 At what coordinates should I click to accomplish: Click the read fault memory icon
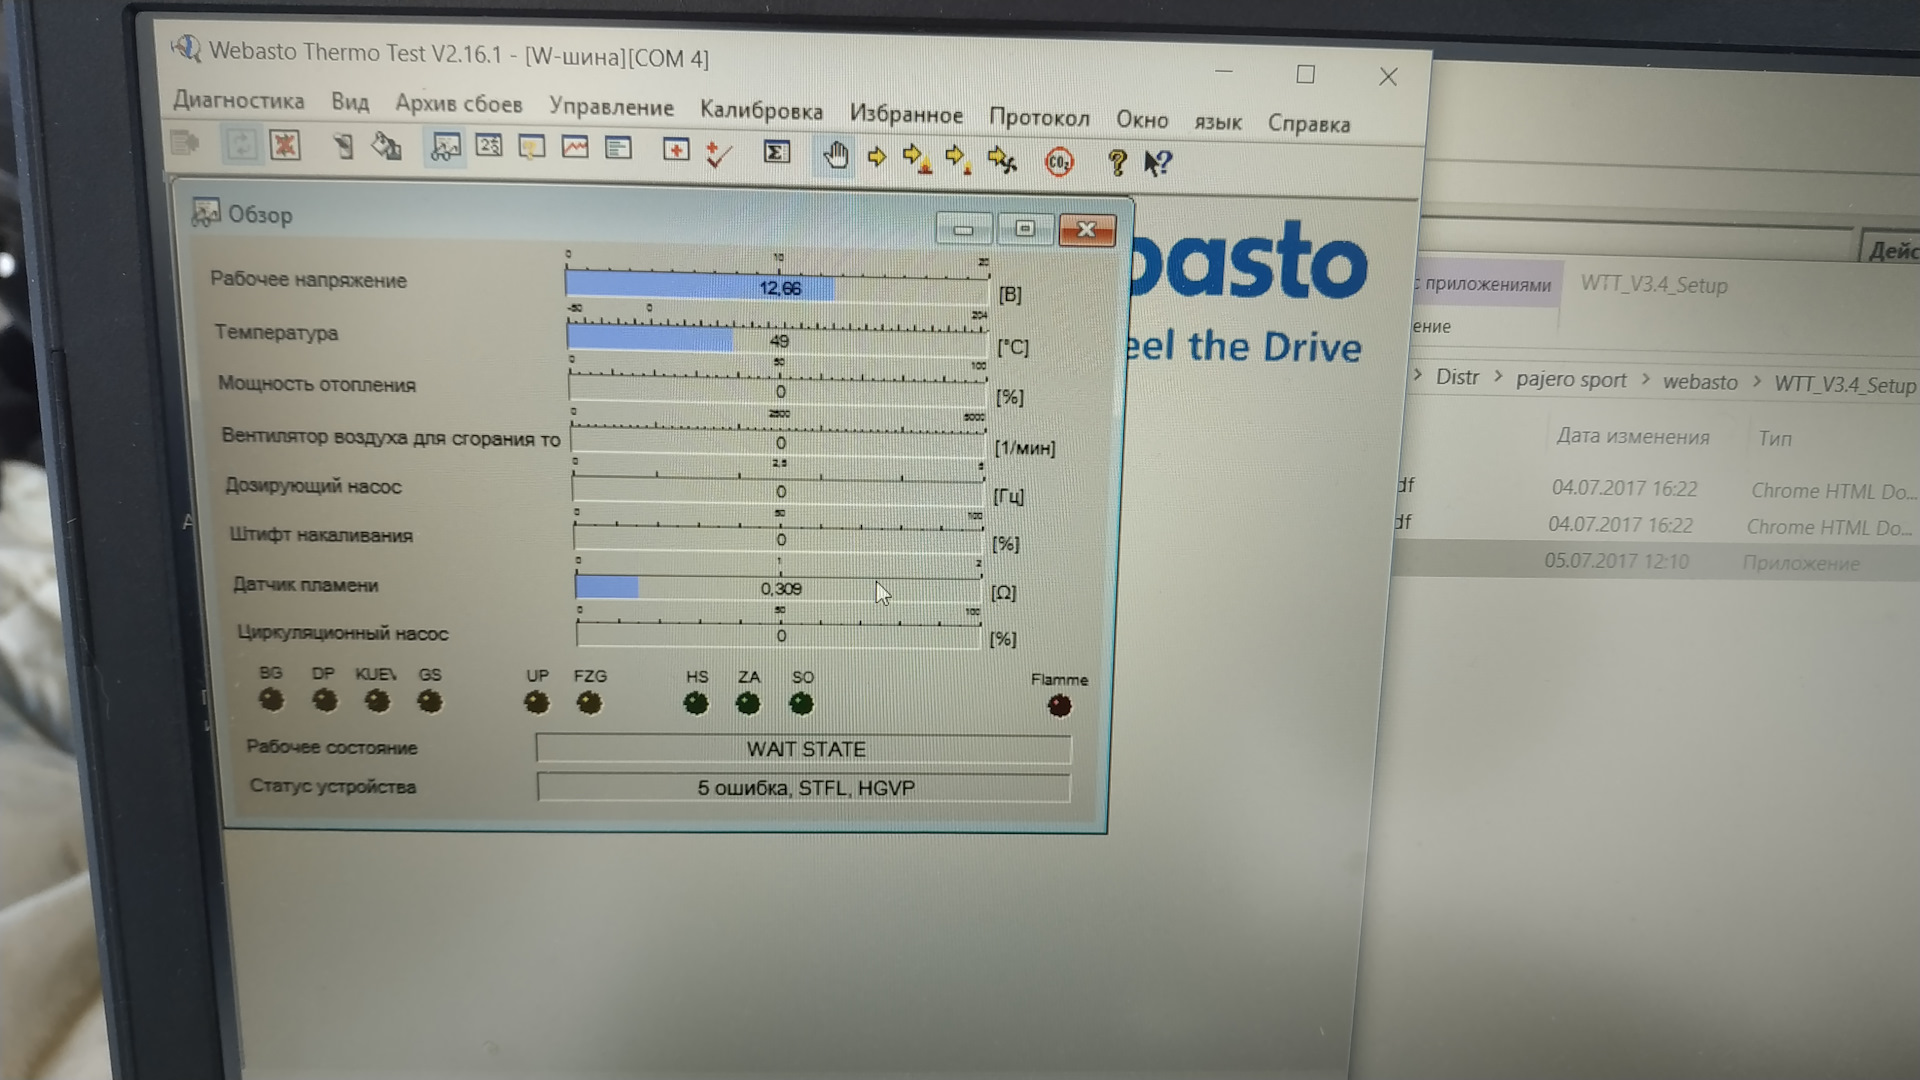coord(342,147)
